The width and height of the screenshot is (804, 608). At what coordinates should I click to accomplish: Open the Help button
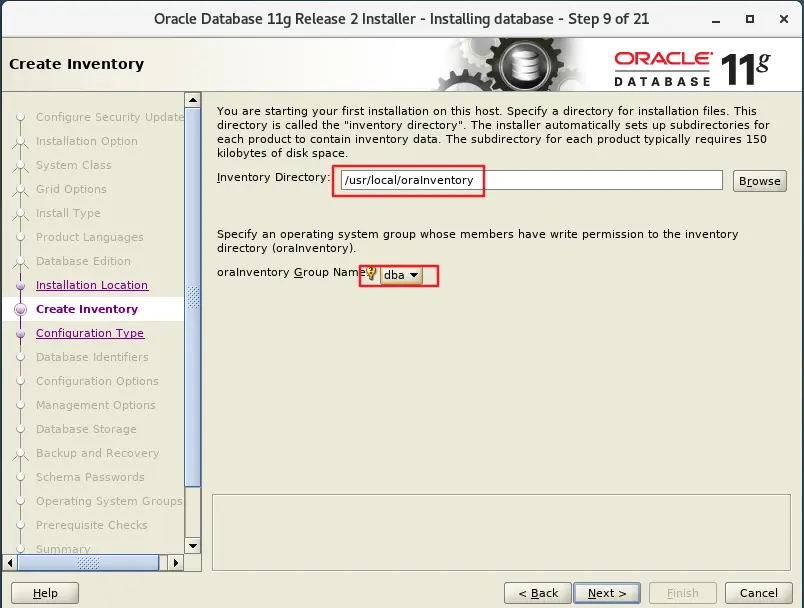(x=45, y=593)
